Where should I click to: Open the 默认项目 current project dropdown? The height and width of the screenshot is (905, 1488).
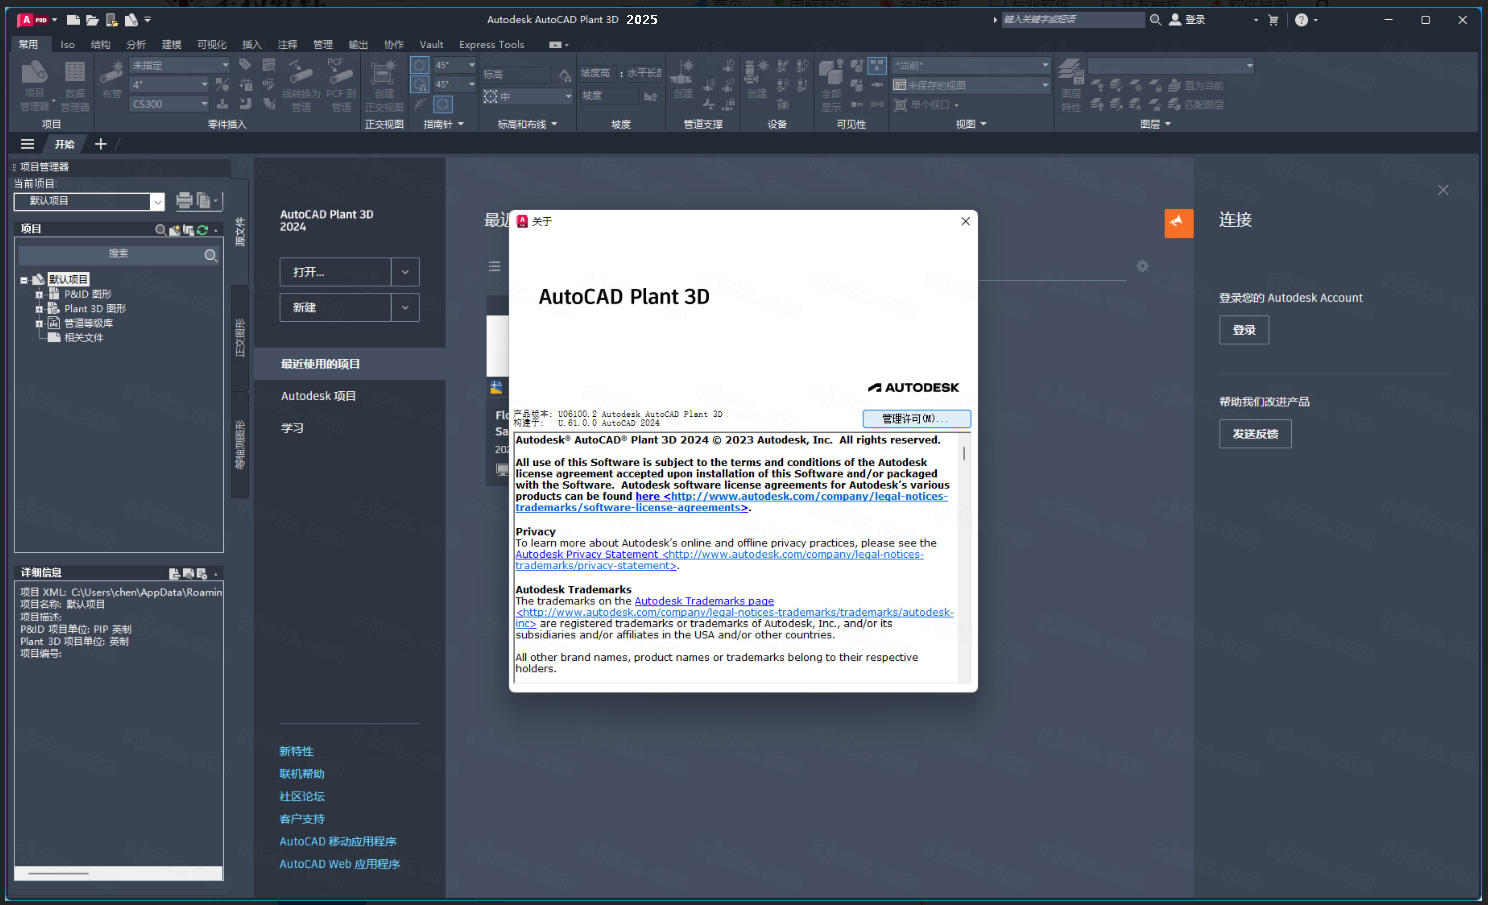click(x=89, y=201)
